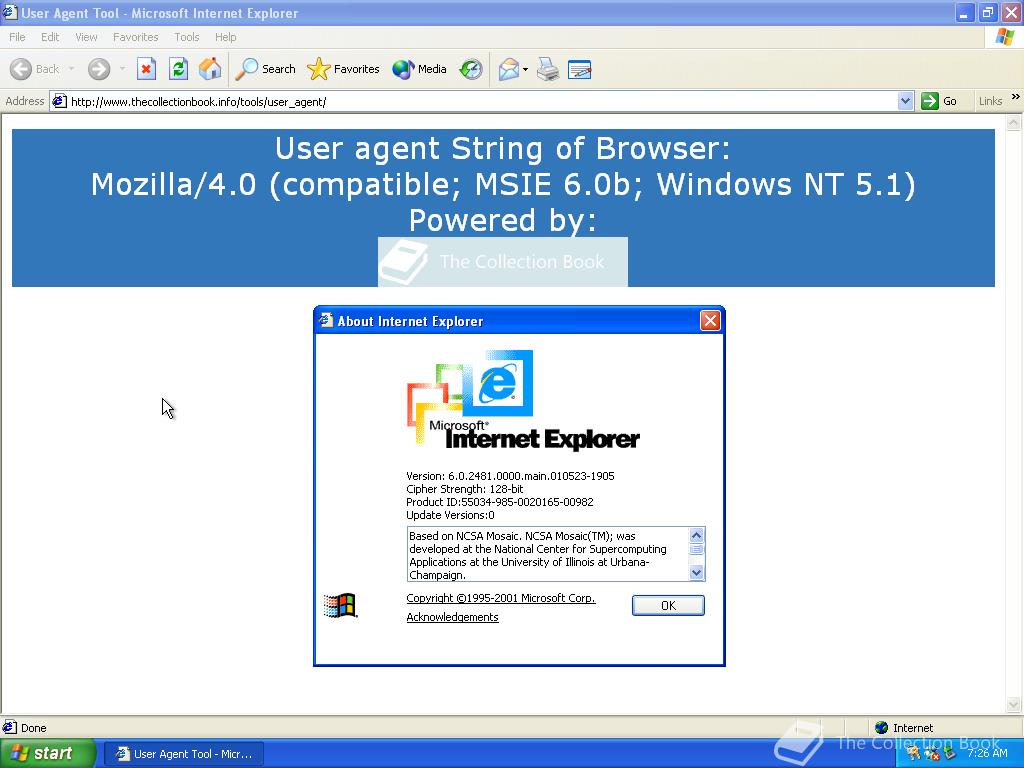Expand the Links toolbar chevron

pos(1016,97)
